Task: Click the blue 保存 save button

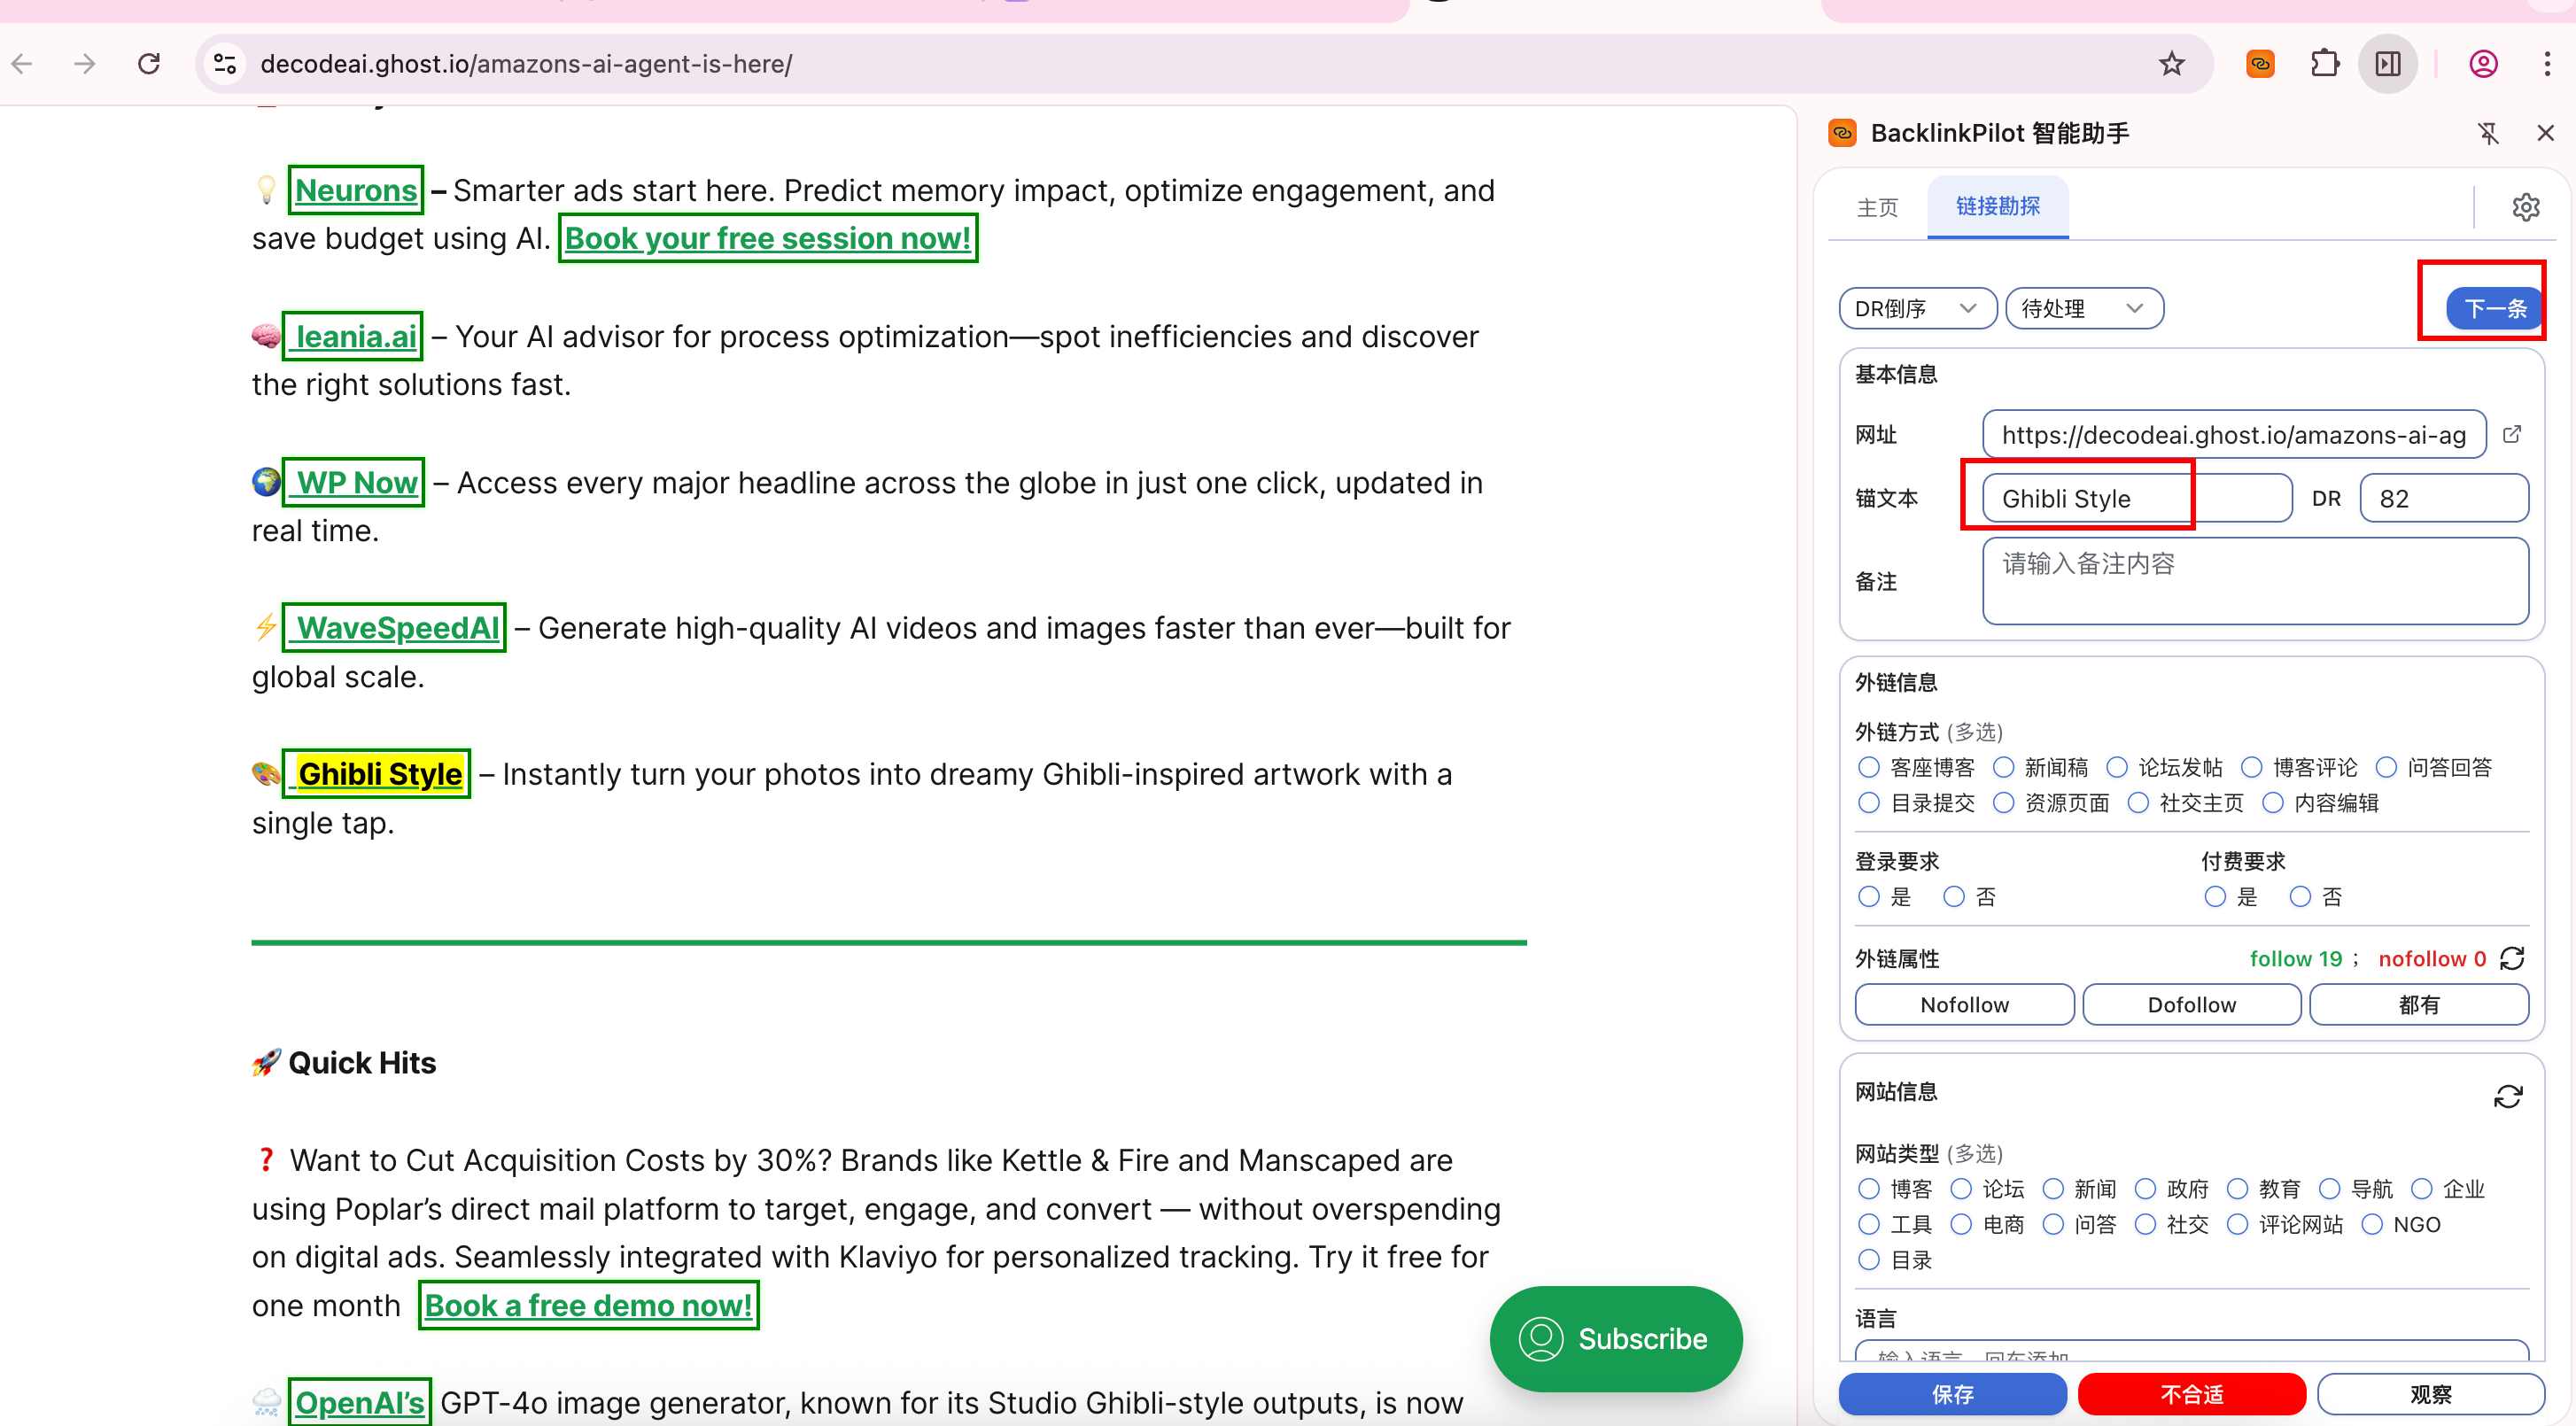Action: 1952,1394
